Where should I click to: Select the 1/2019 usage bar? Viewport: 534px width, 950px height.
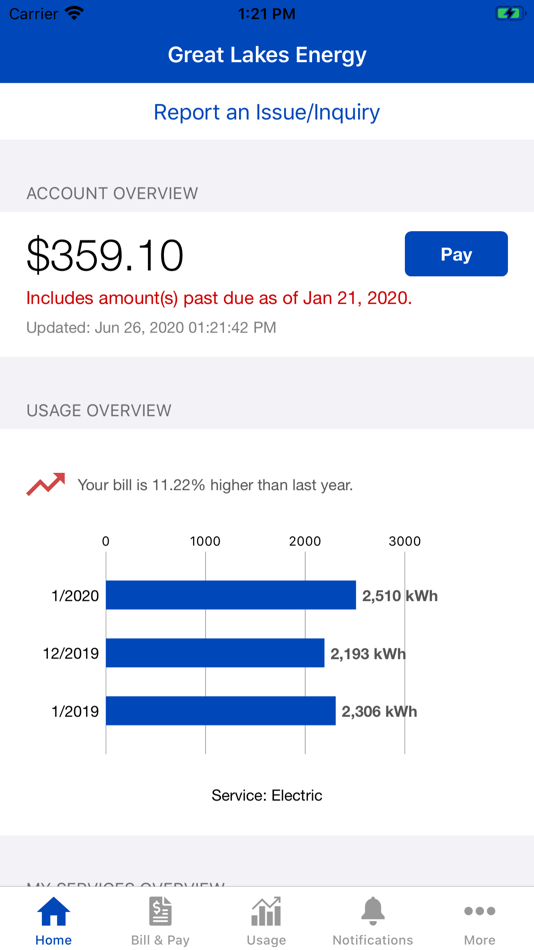(x=221, y=711)
